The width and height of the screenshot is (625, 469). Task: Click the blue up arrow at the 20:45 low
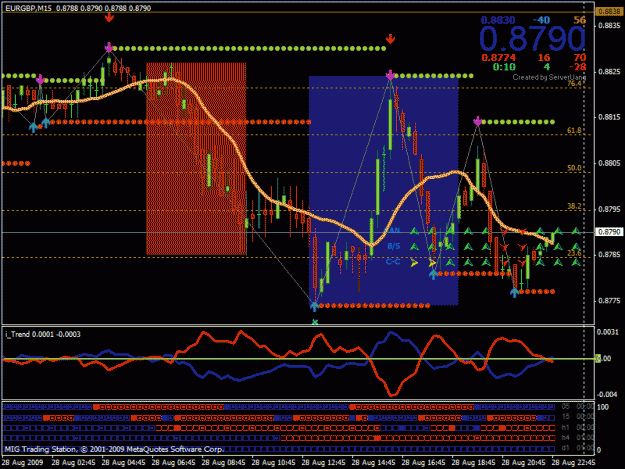[x=515, y=292]
